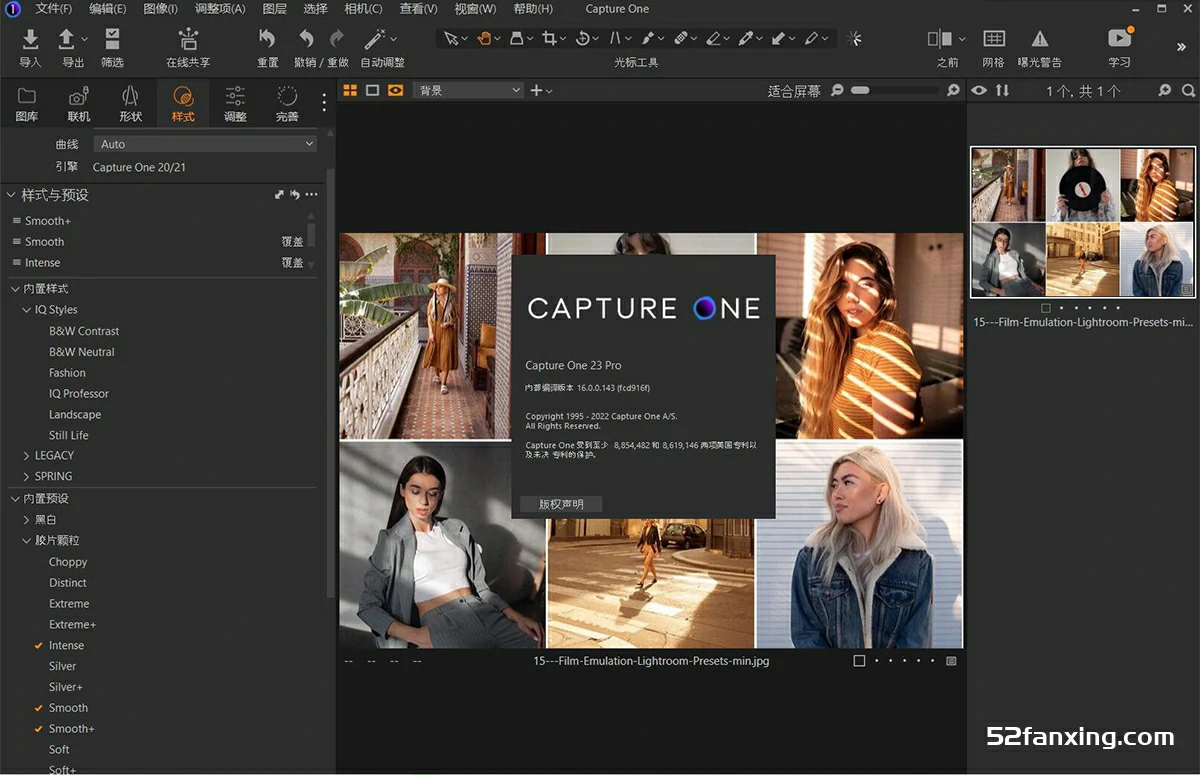1200x775 pixels.
Task: Apply the B&W Contrast style
Action: (84, 331)
